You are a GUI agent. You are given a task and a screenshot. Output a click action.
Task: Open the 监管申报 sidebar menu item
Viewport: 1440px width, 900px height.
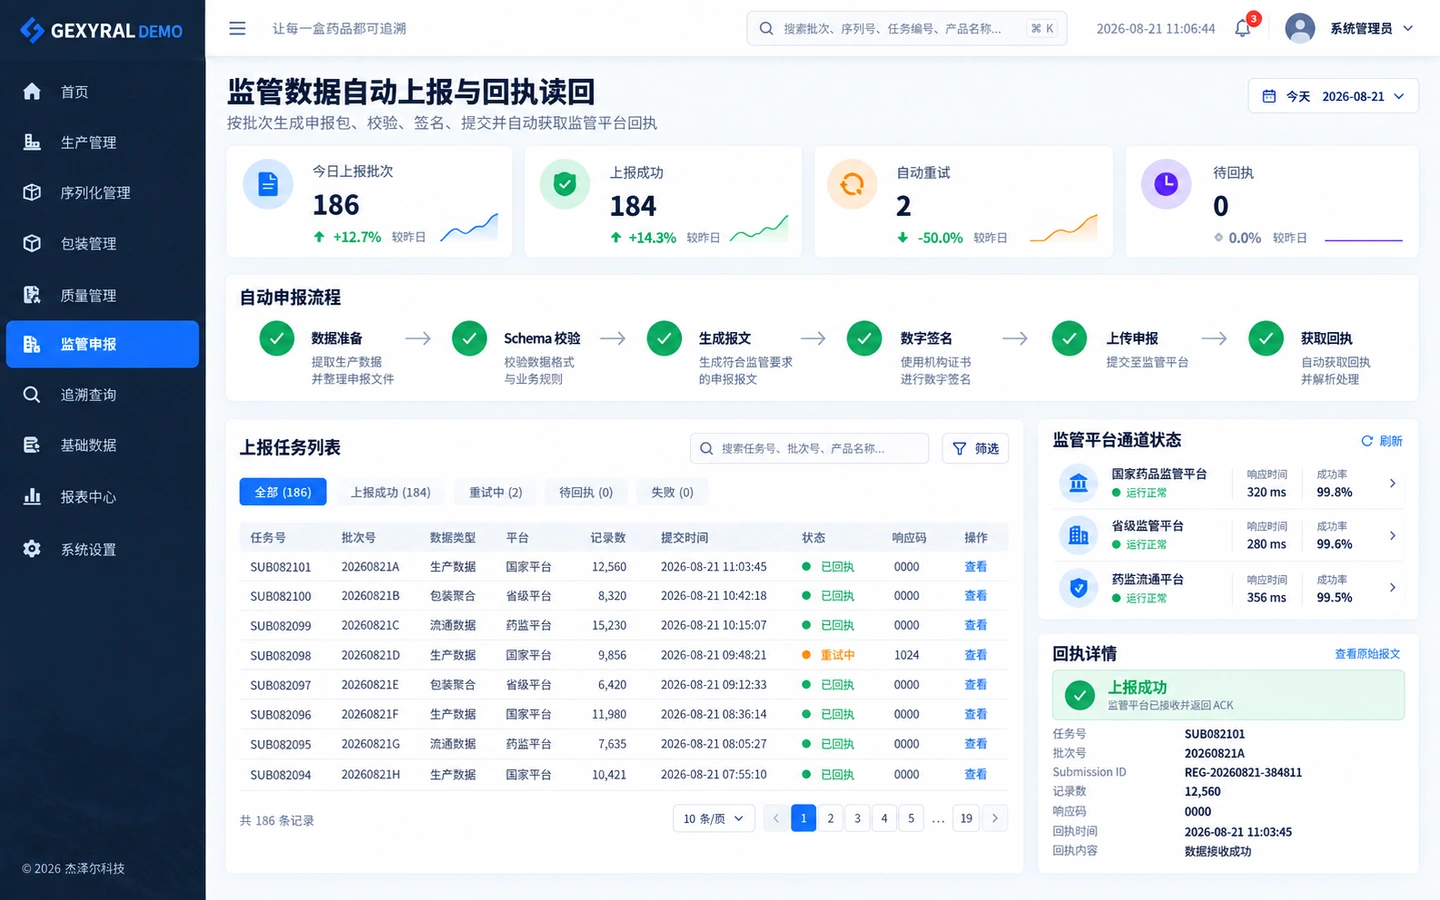[x=102, y=344]
